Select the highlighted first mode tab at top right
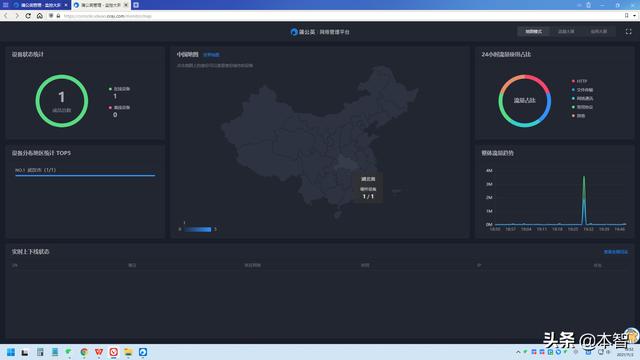 pos(533,31)
